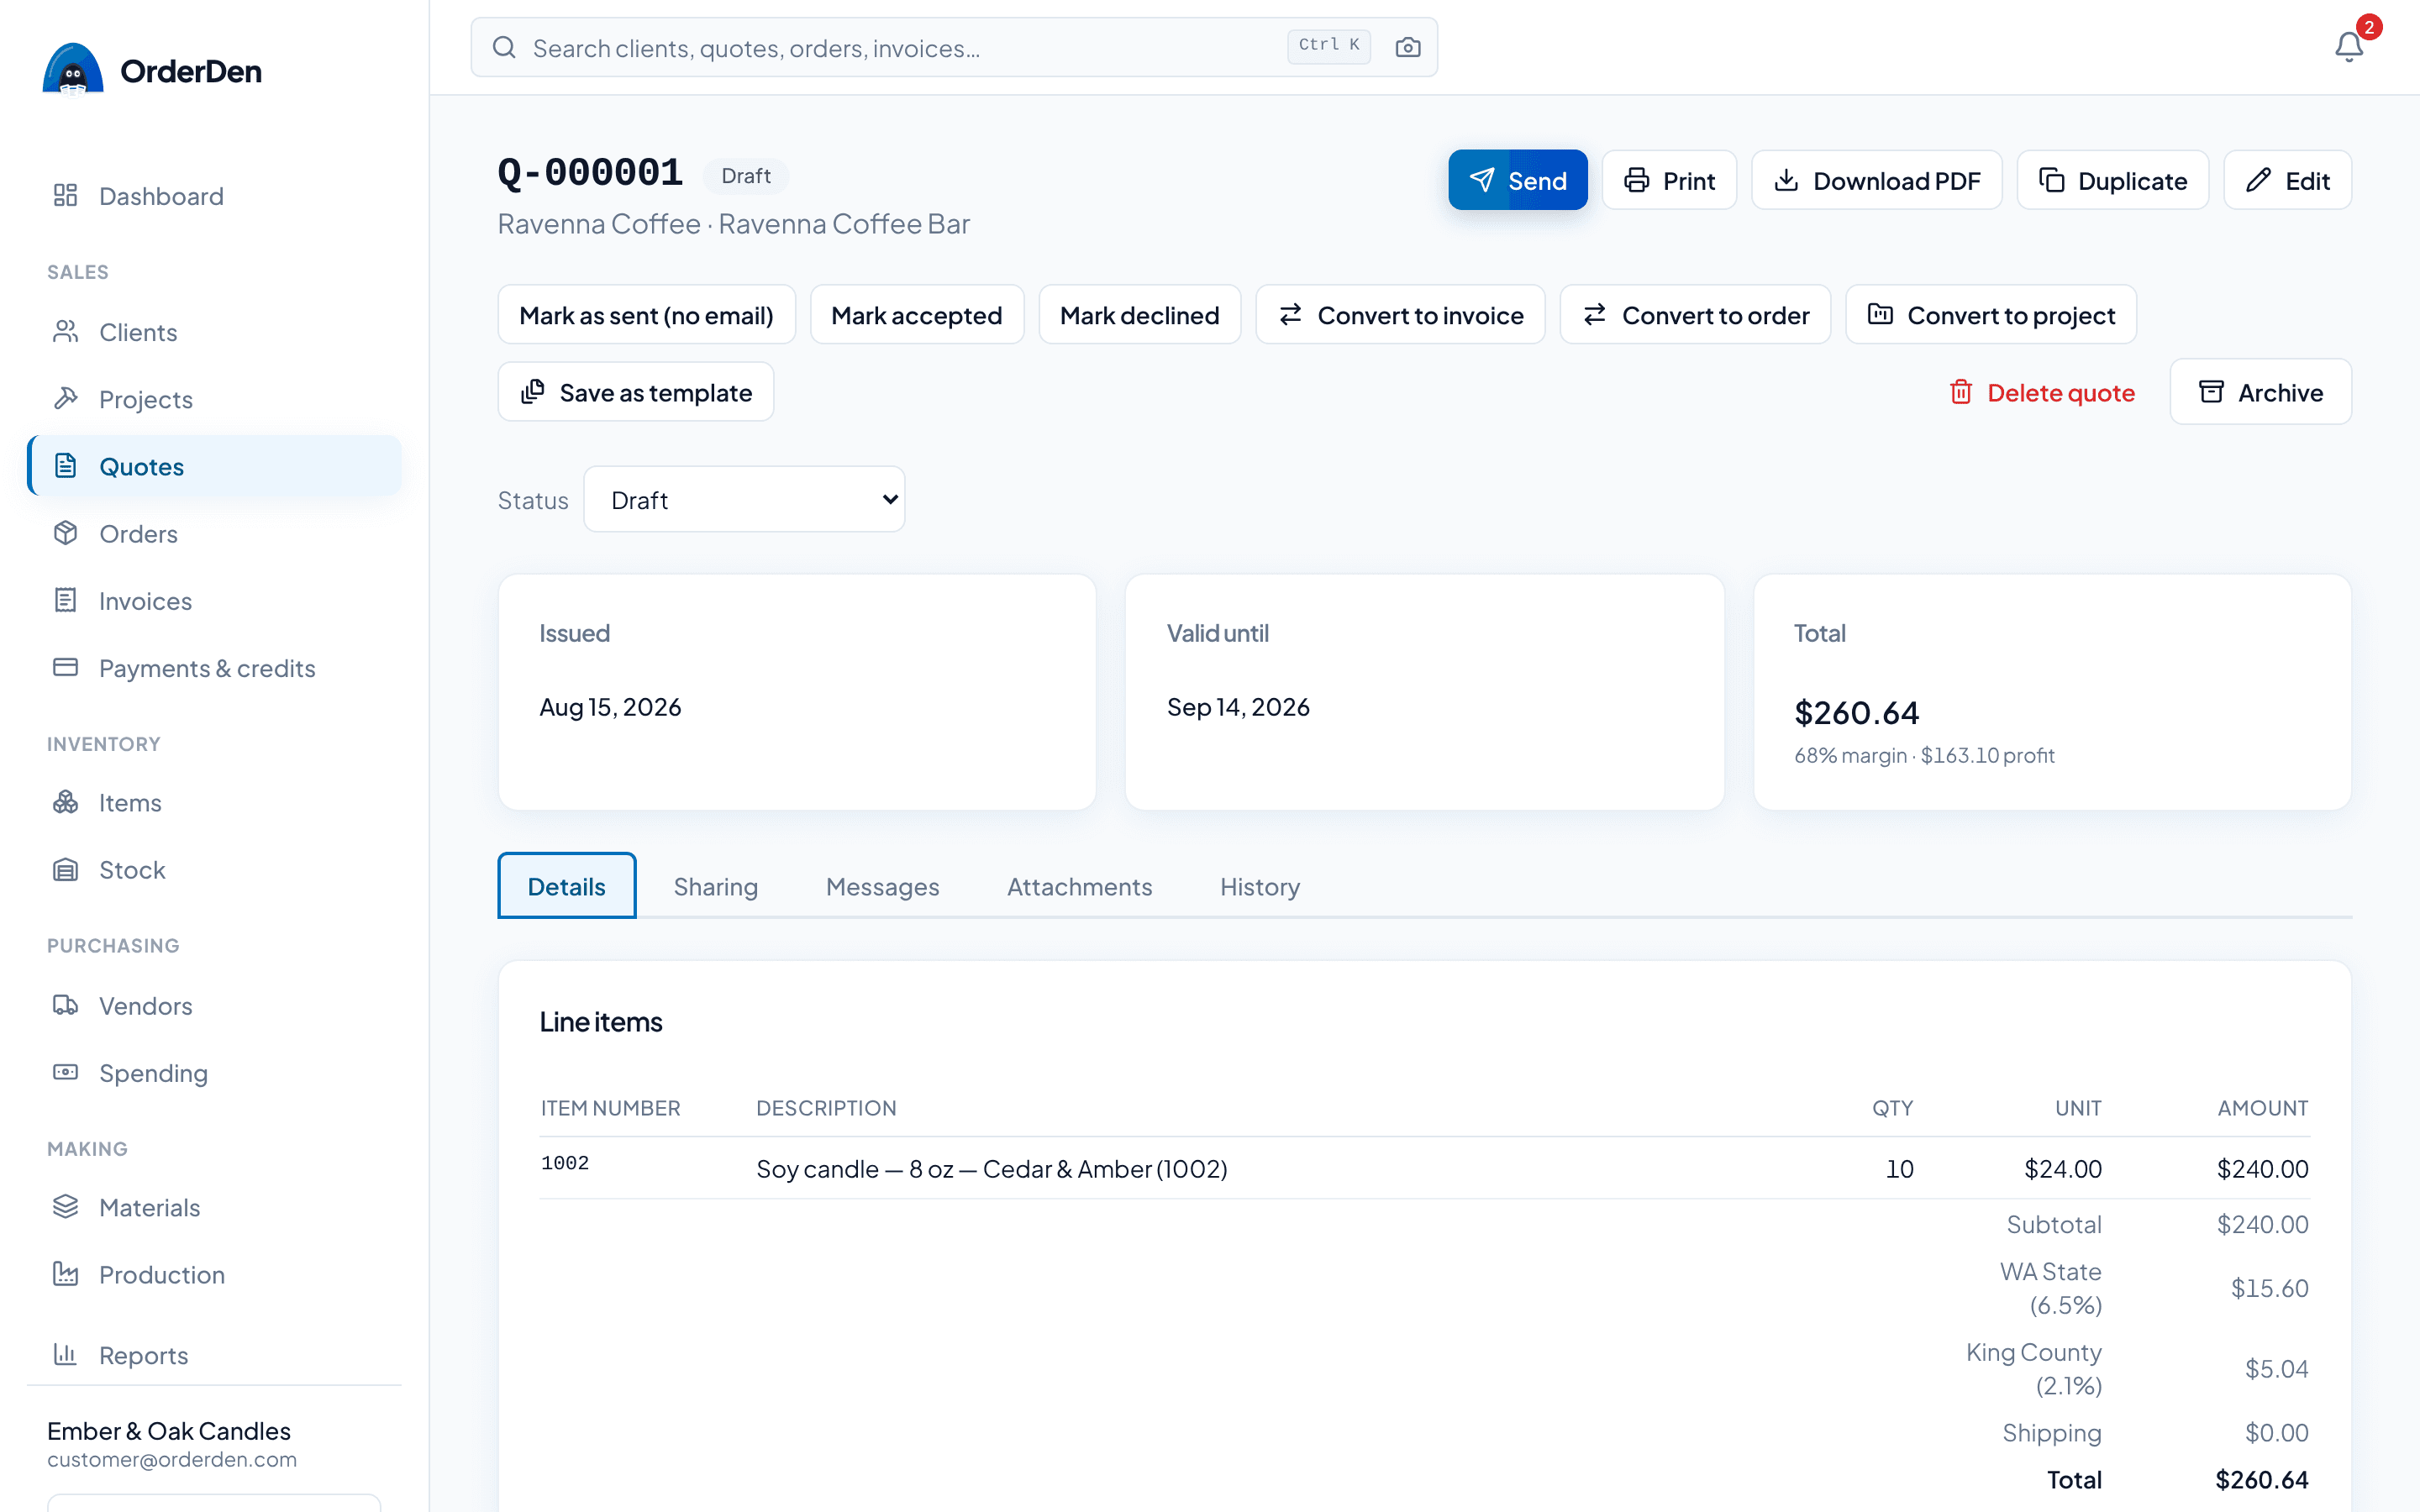2420x1512 pixels.
Task: View the History tab
Action: coord(1259,886)
